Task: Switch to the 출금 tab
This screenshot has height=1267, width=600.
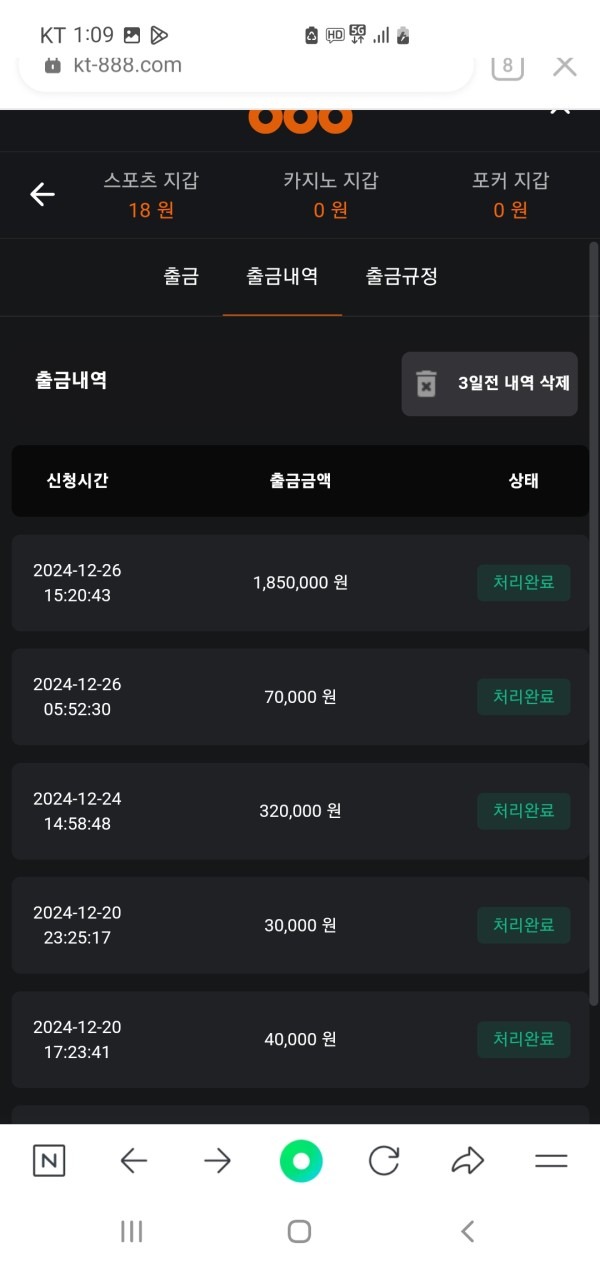Action: pos(181,277)
